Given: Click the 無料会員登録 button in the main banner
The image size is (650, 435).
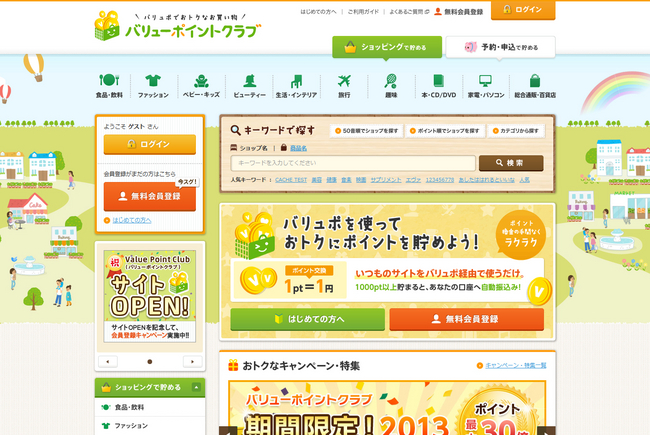Looking at the screenshot, I should pos(466,319).
